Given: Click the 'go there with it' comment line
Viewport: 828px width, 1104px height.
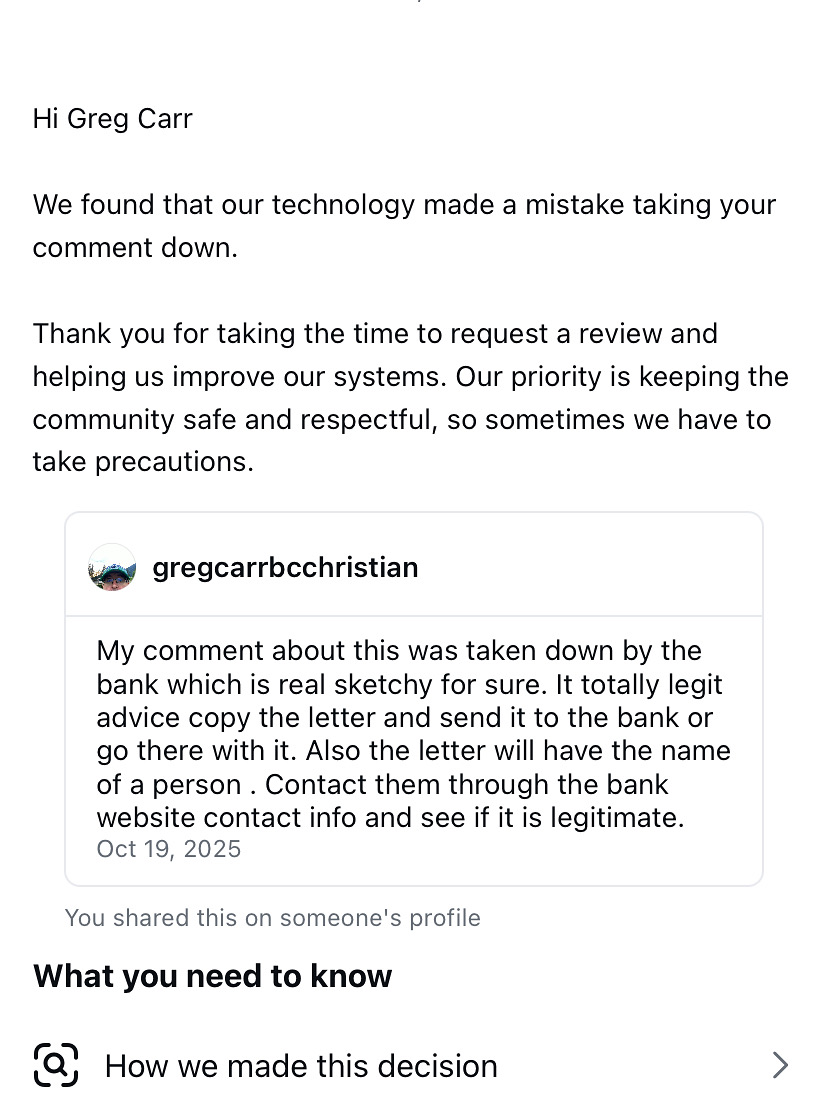Looking at the screenshot, I should tap(413, 750).
